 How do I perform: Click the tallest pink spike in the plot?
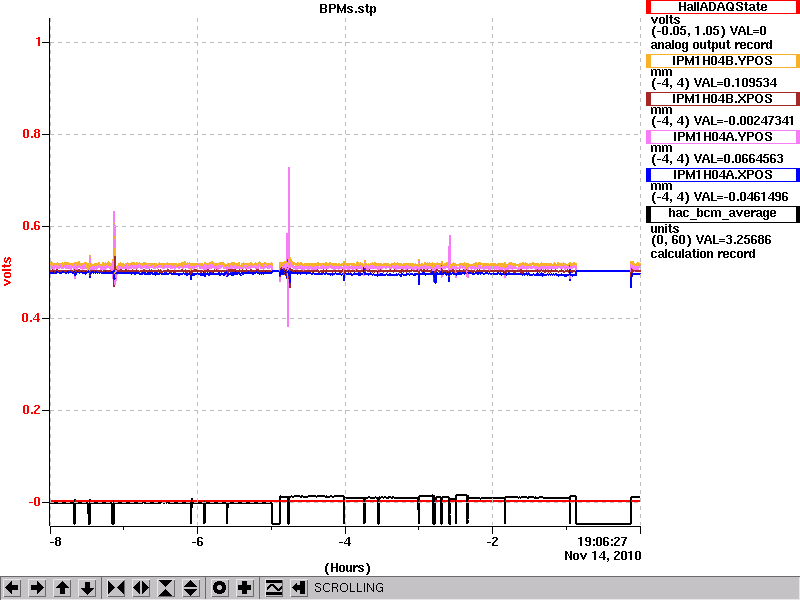289,214
